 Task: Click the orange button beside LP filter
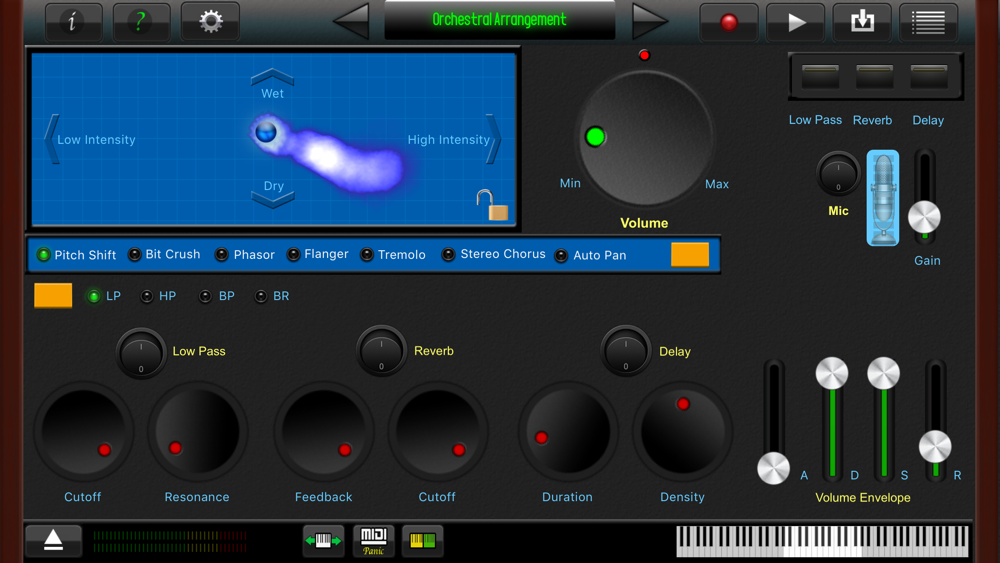53,296
